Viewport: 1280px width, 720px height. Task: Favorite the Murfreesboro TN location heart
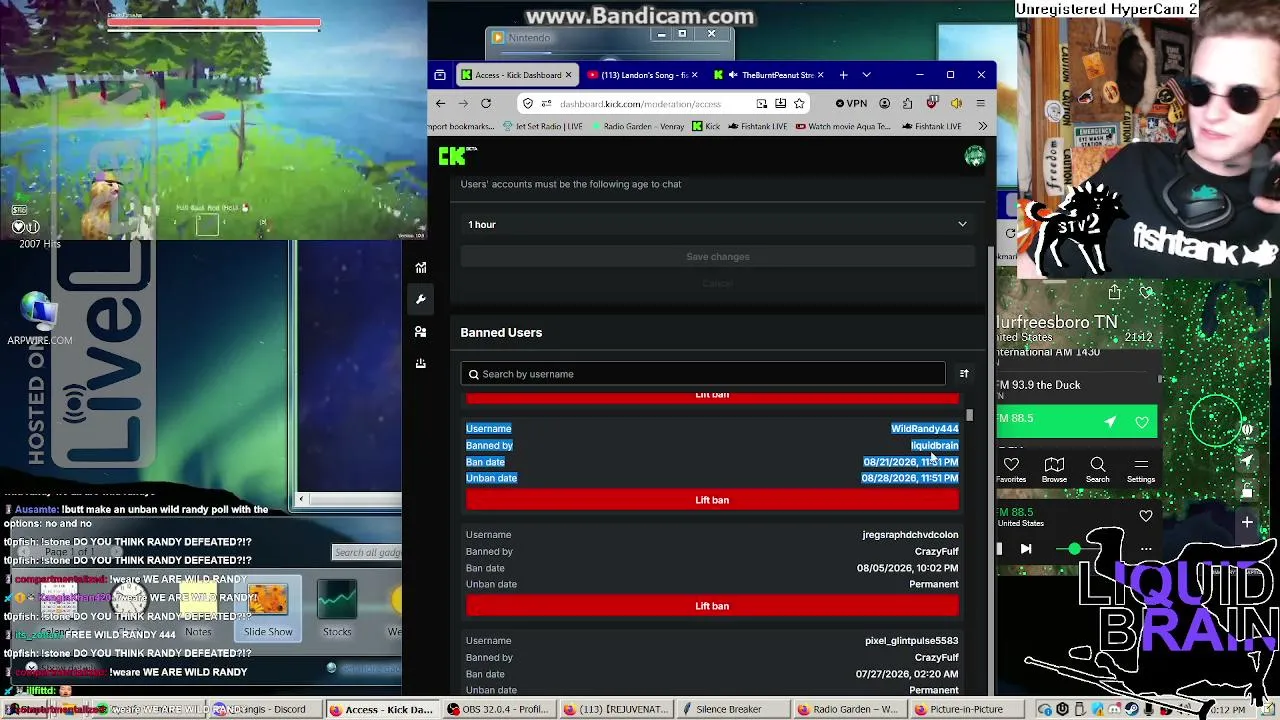click(x=1147, y=292)
